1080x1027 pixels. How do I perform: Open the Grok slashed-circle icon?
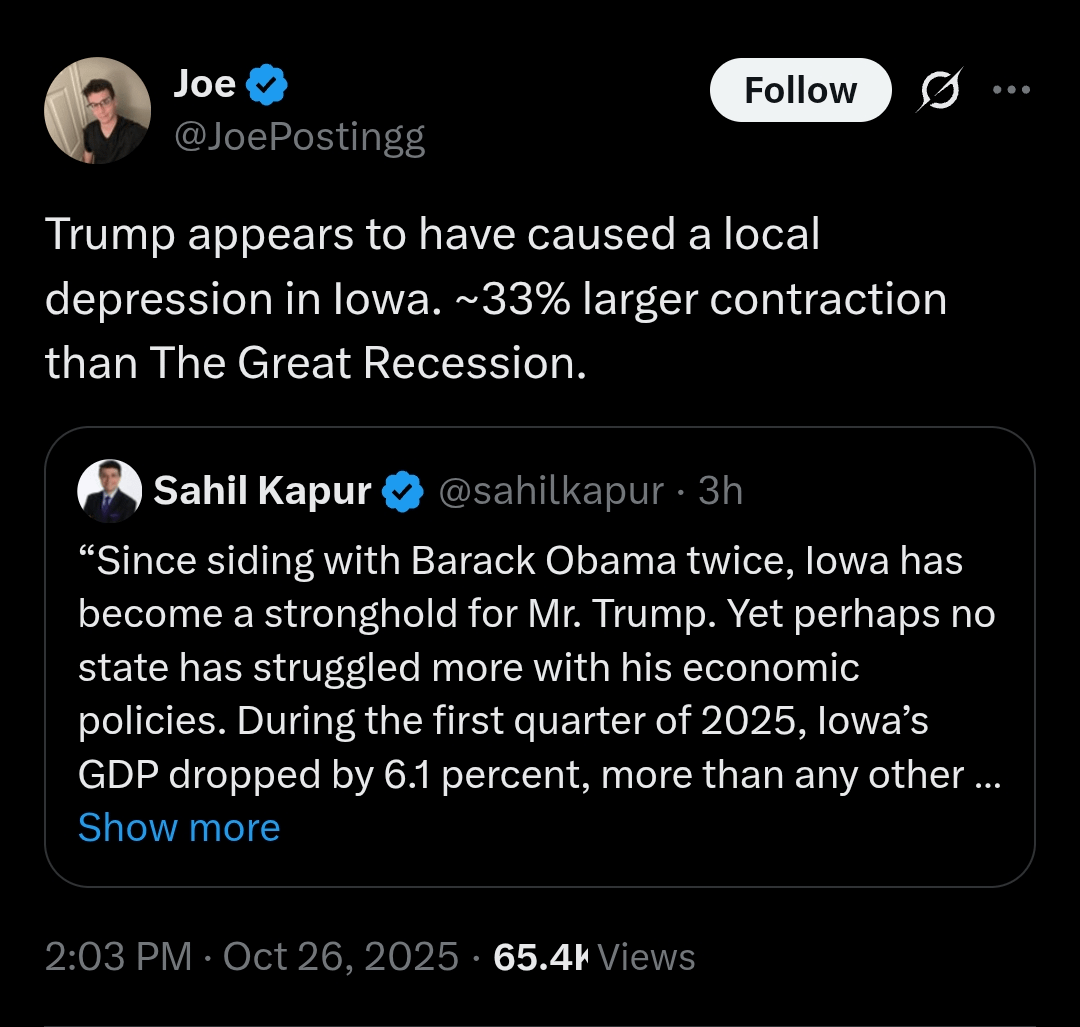(939, 90)
